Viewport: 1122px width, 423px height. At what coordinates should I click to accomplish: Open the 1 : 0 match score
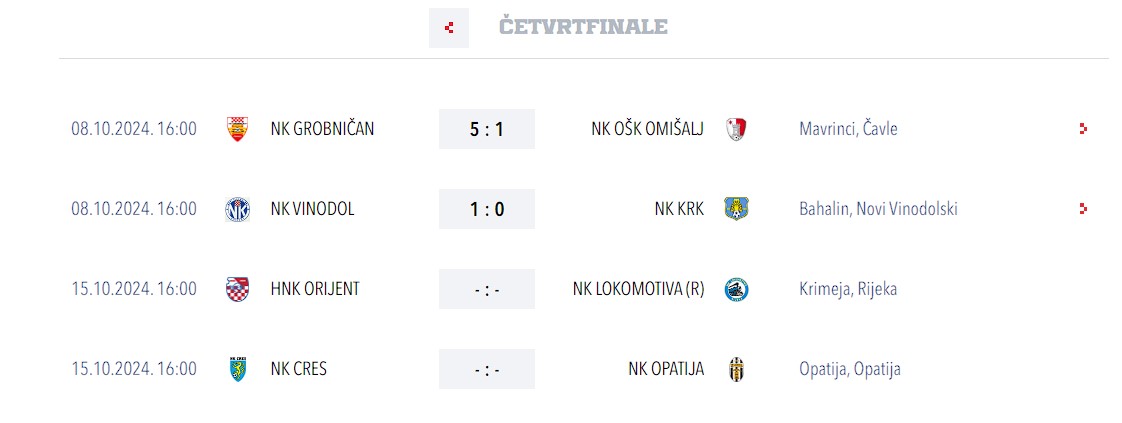(x=487, y=209)
